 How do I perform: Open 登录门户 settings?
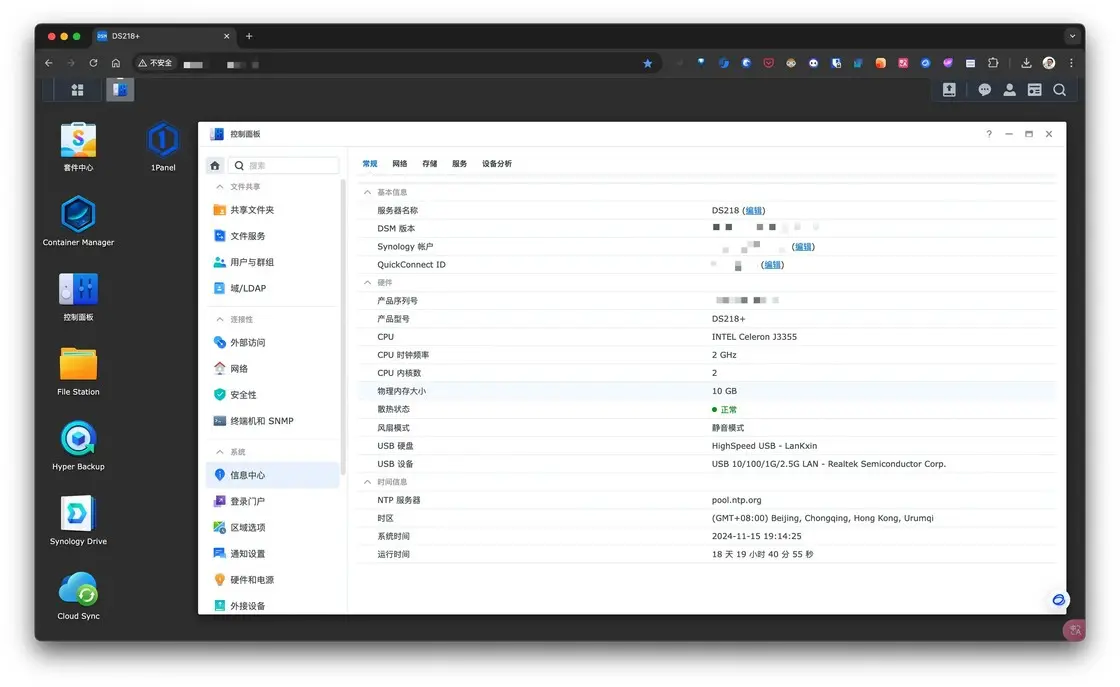click(273, 501)
